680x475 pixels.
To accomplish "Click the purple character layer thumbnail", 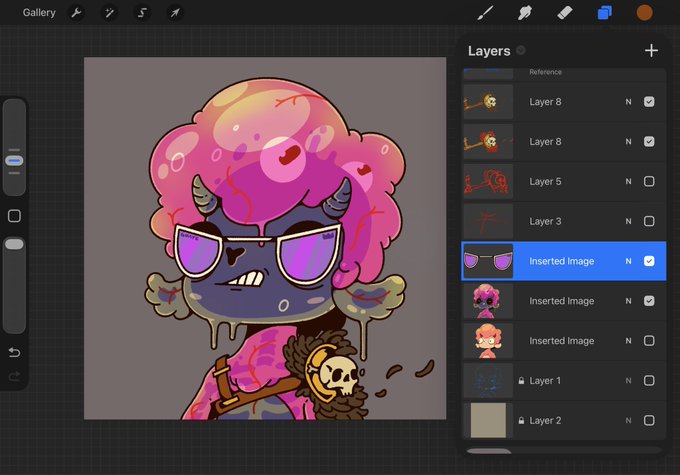I will pos(488,301).
